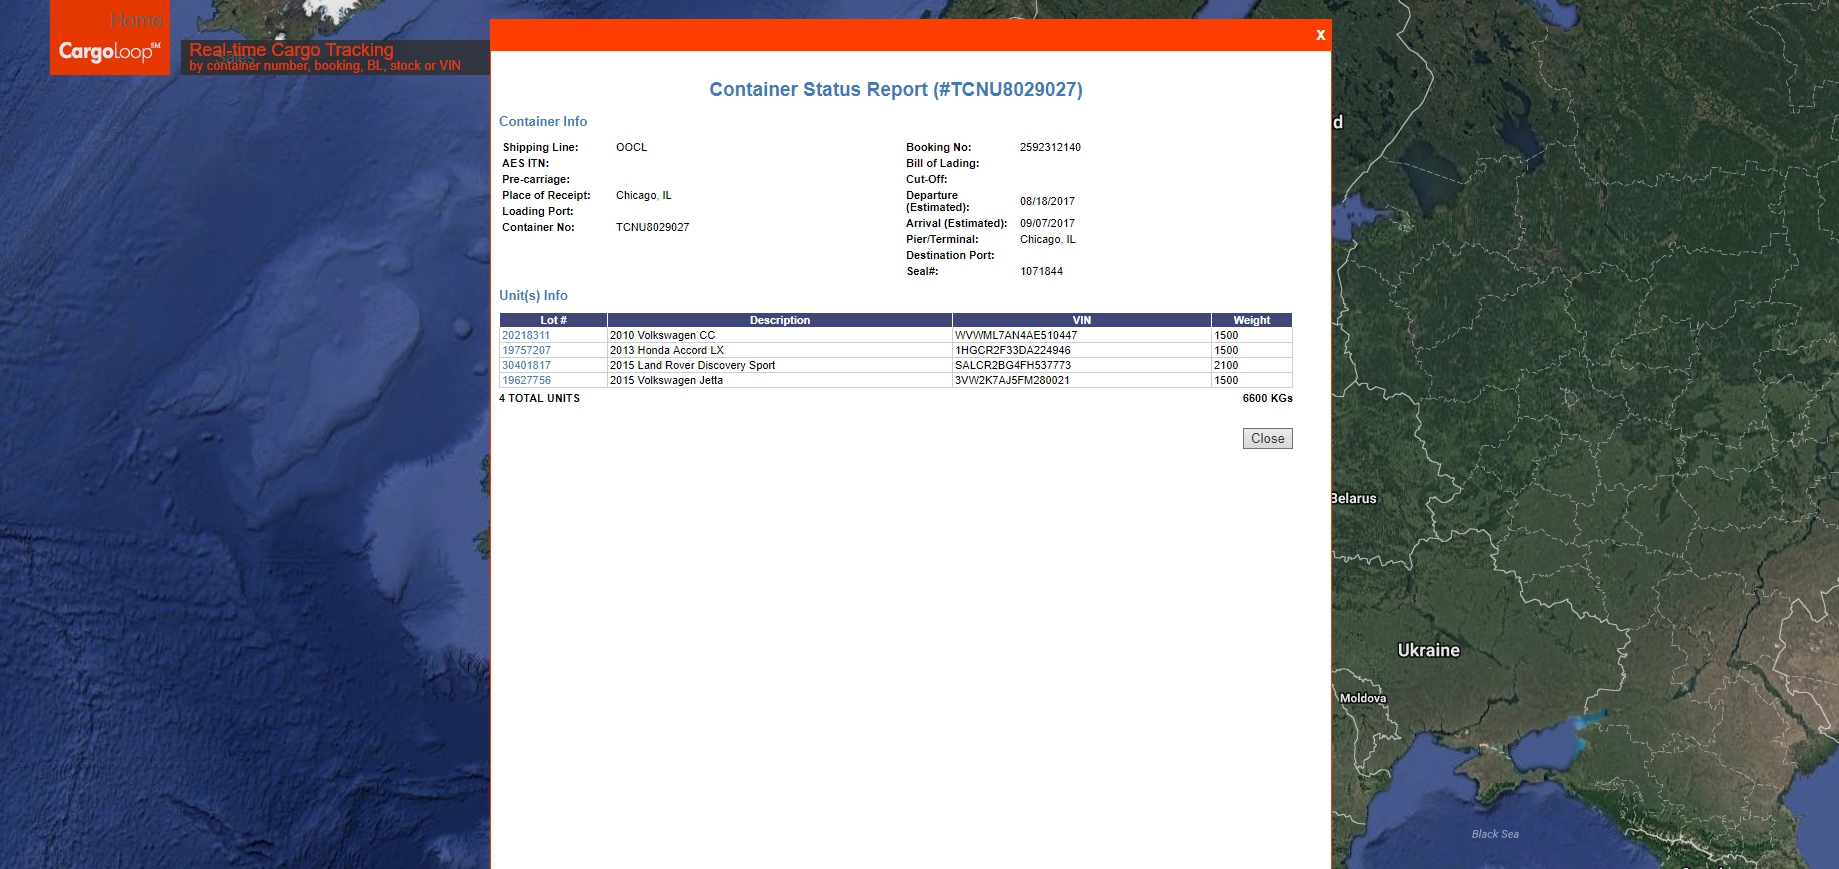The height and width of the screenshot is (869, 1839).
Task: Click Place of Receipt value Chicago, IL
Action: (643, 195)
